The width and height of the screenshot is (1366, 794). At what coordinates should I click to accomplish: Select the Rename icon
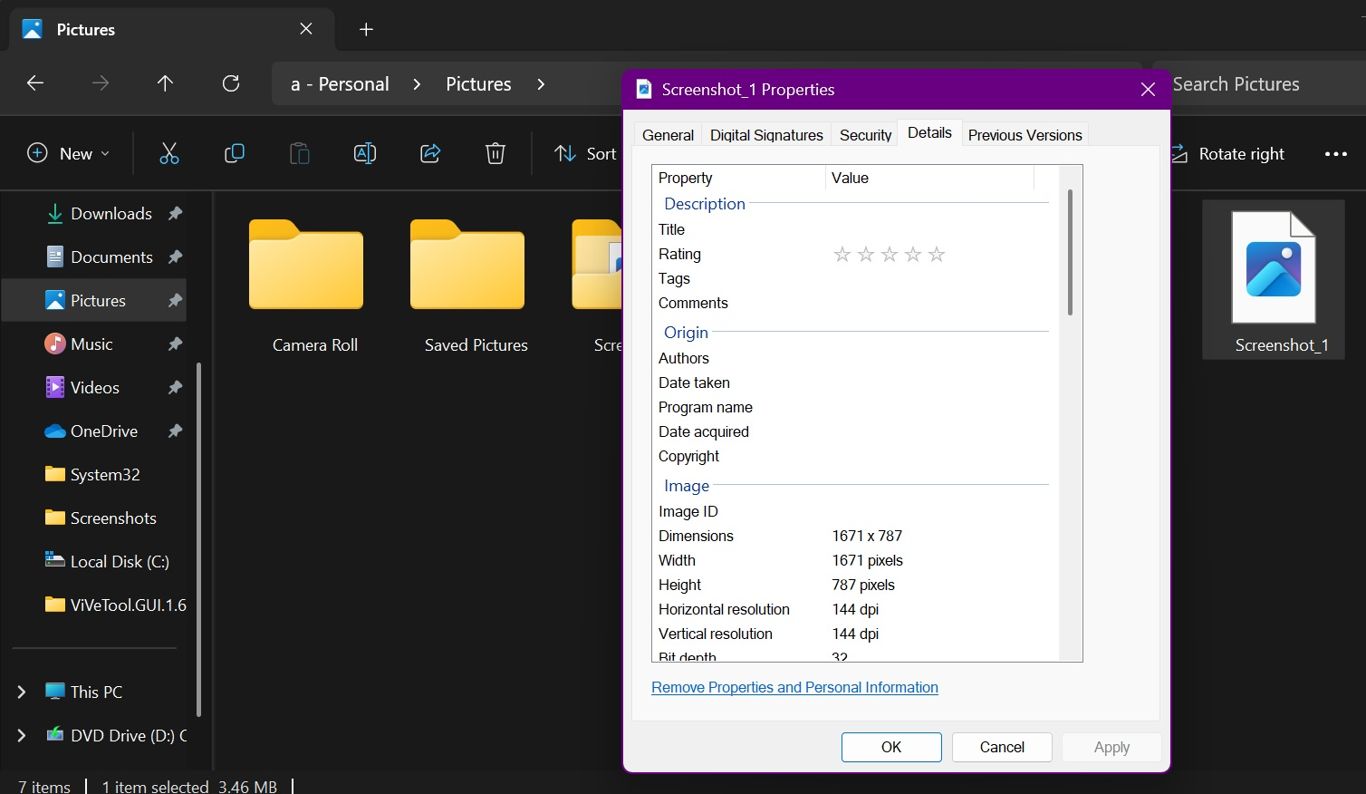coord(364,153)
